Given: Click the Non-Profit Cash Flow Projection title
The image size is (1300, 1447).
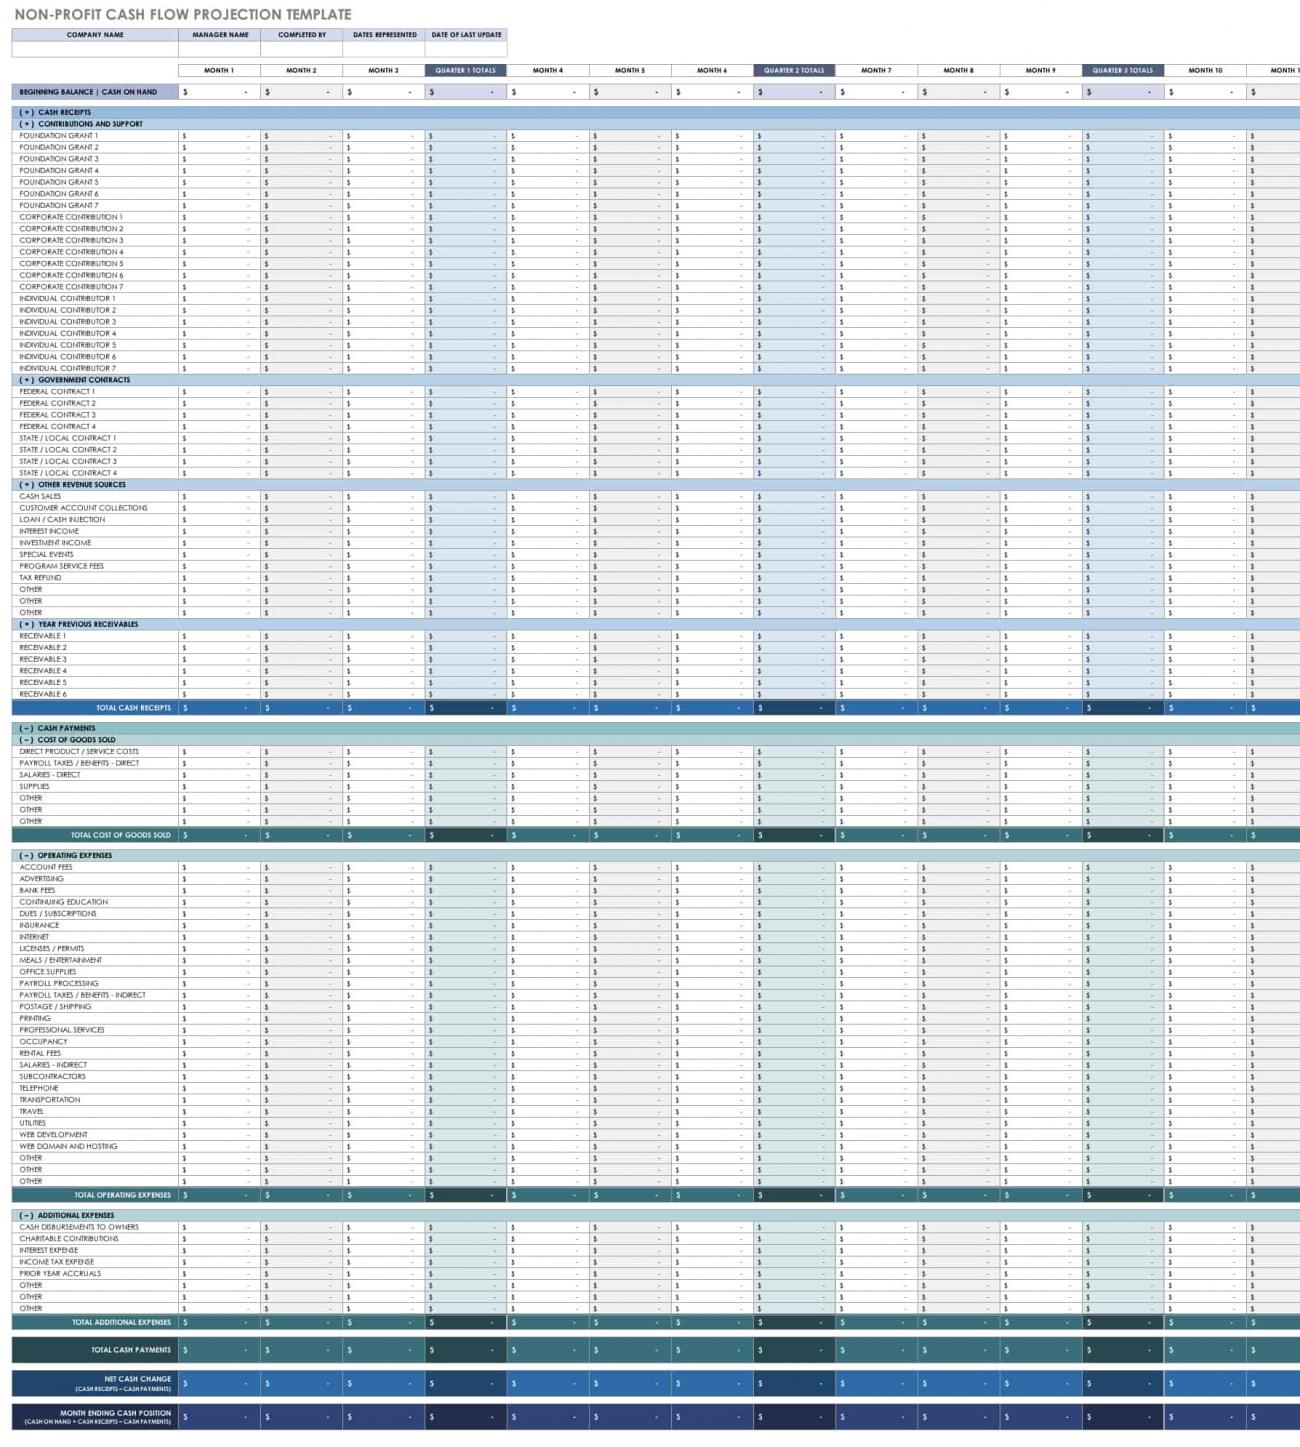Looking at the screenshot, I should pos(183,14).
